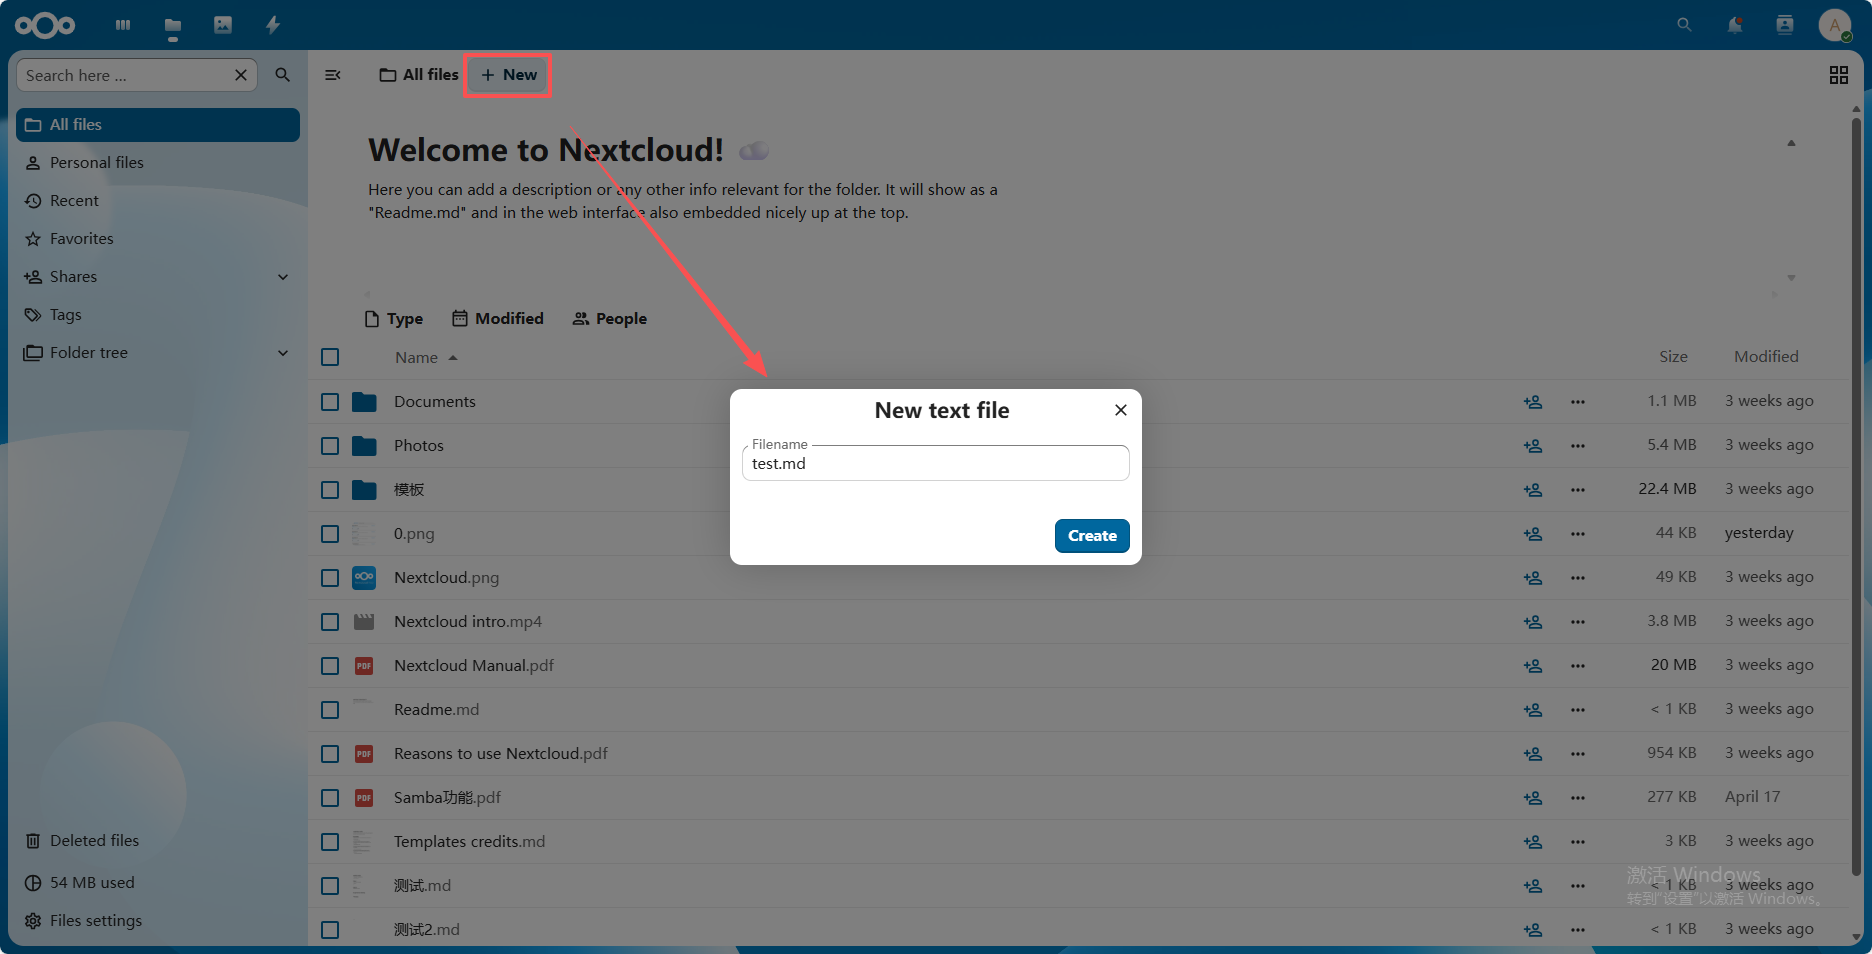Screen dimensions: 1872x954
Task: Click Create in the dialog
Action: (1092, 536)
